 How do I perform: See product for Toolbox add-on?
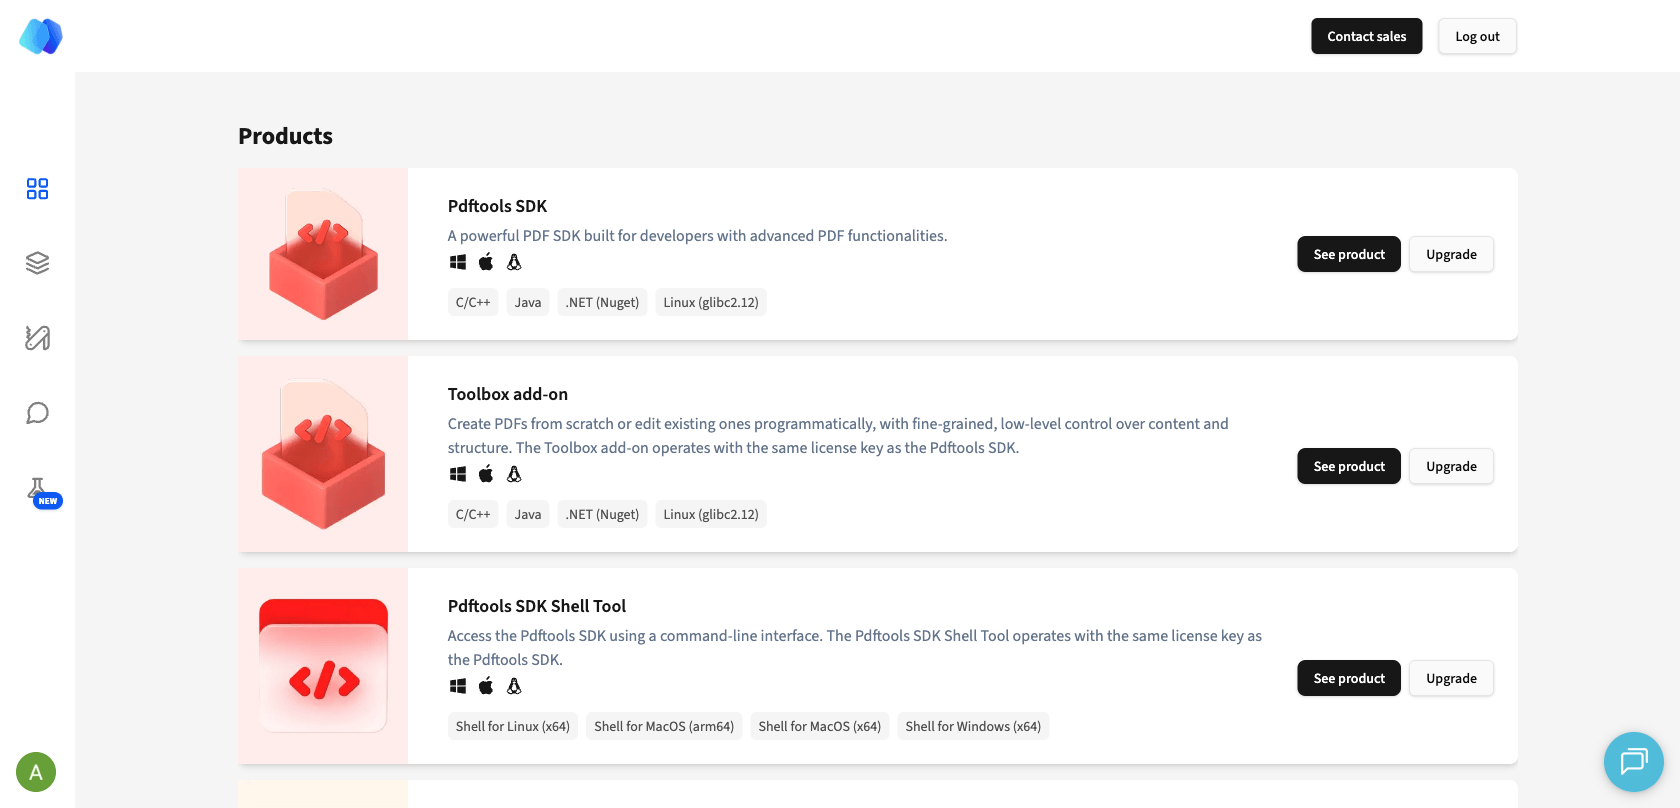[1349, 466]
